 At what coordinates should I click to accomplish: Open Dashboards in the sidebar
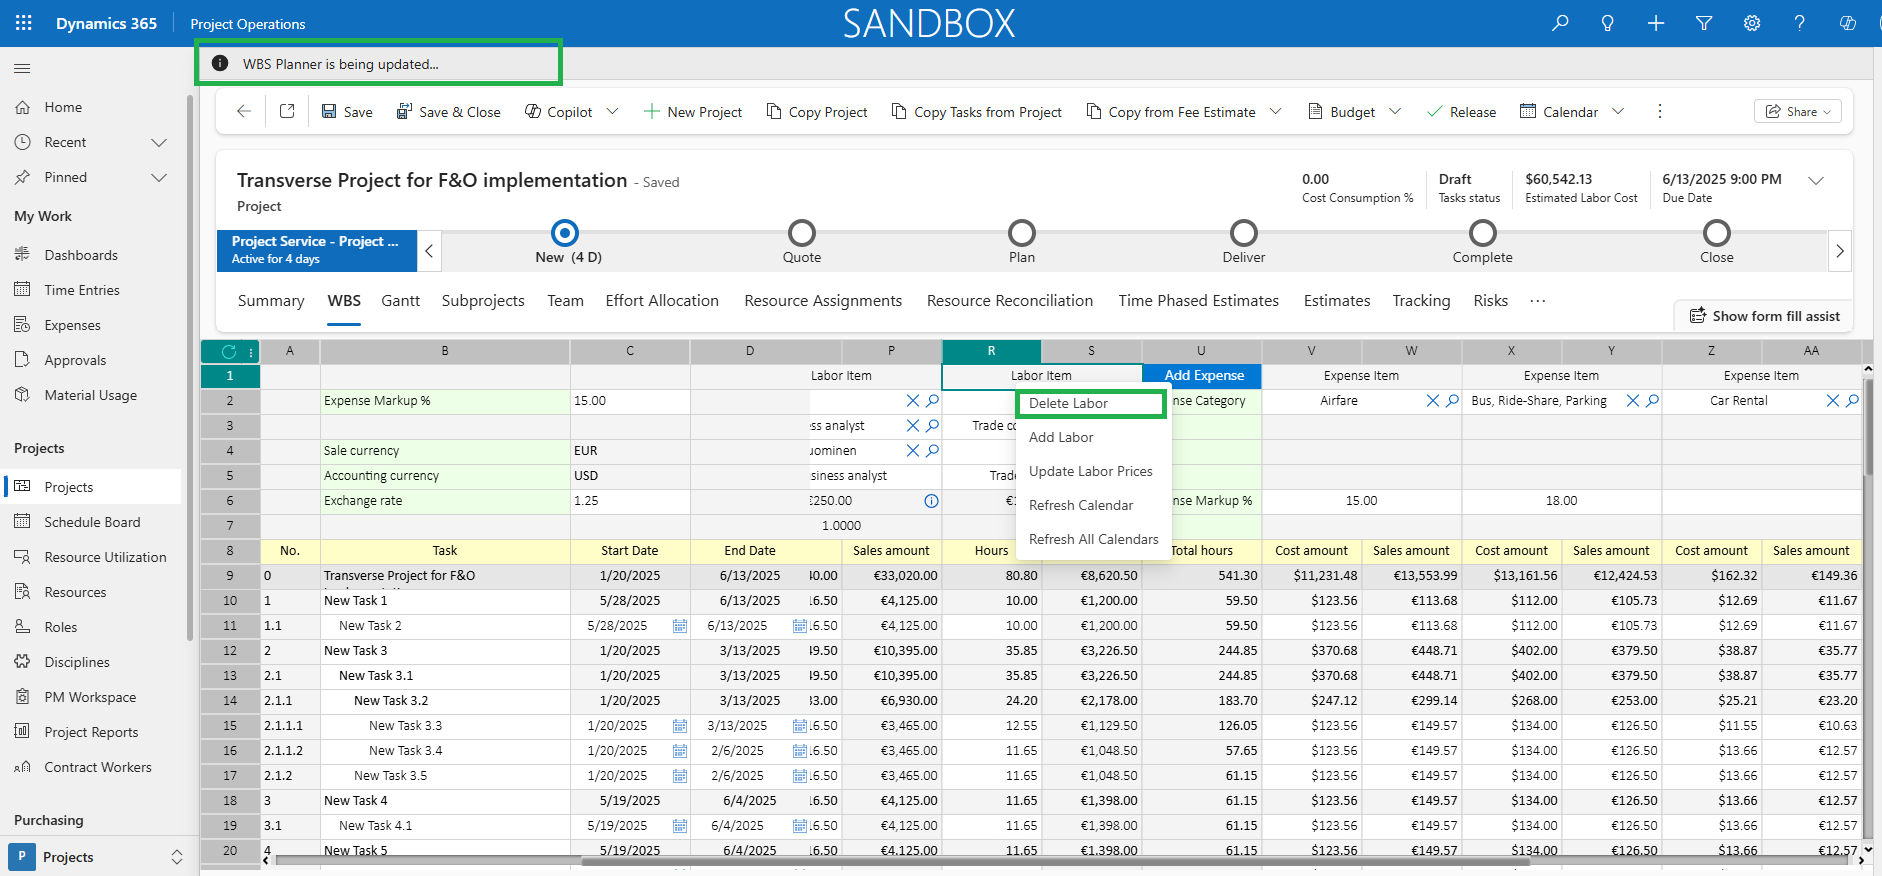point(81,255)
